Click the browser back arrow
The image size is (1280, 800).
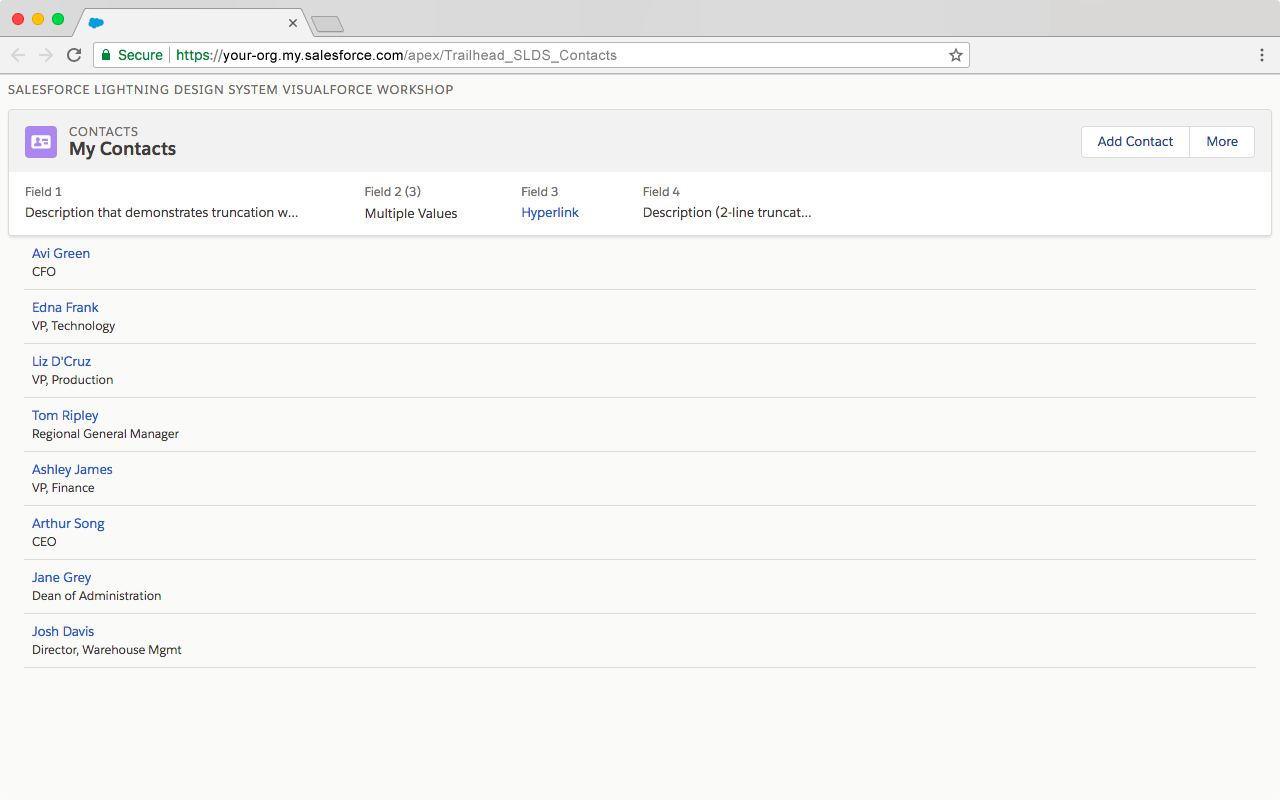tap(18, 55)
